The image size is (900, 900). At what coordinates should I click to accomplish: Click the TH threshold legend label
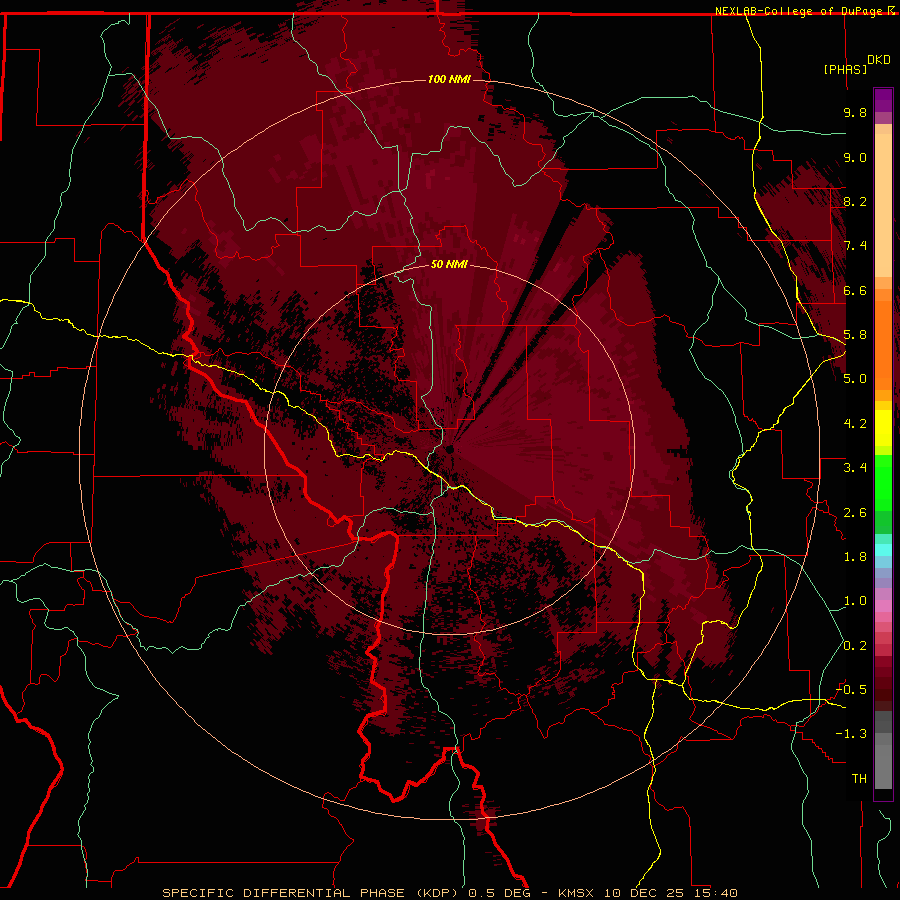[x=859, y=779]
